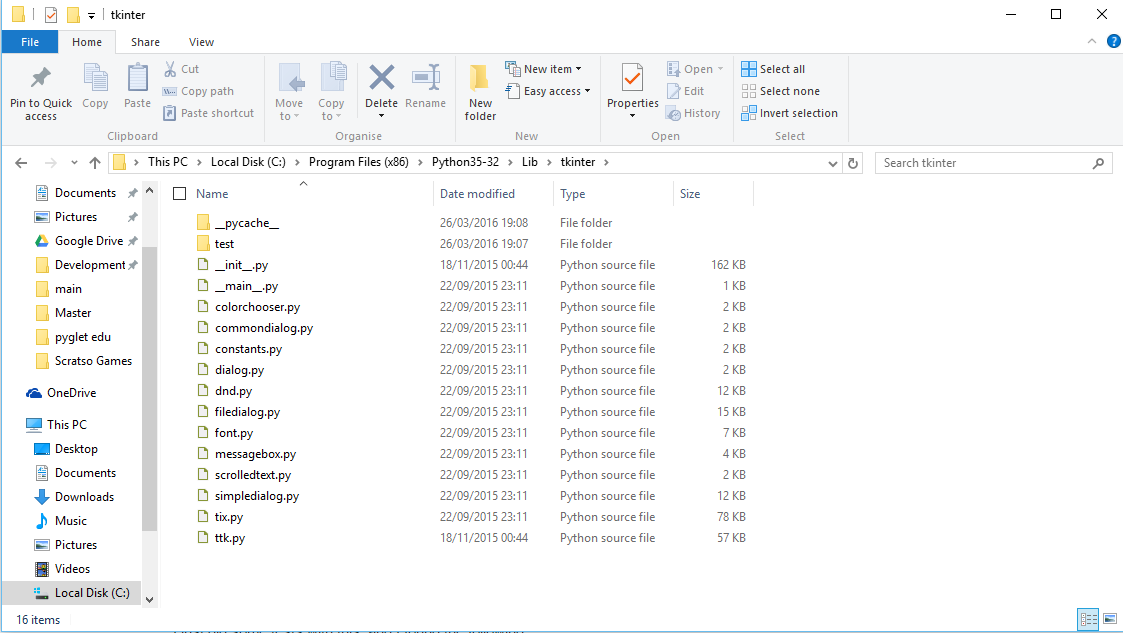The width and height of the screenshot is (1123, 633).
Task: Create a New folder from ribbon
Action: (480, 92)
